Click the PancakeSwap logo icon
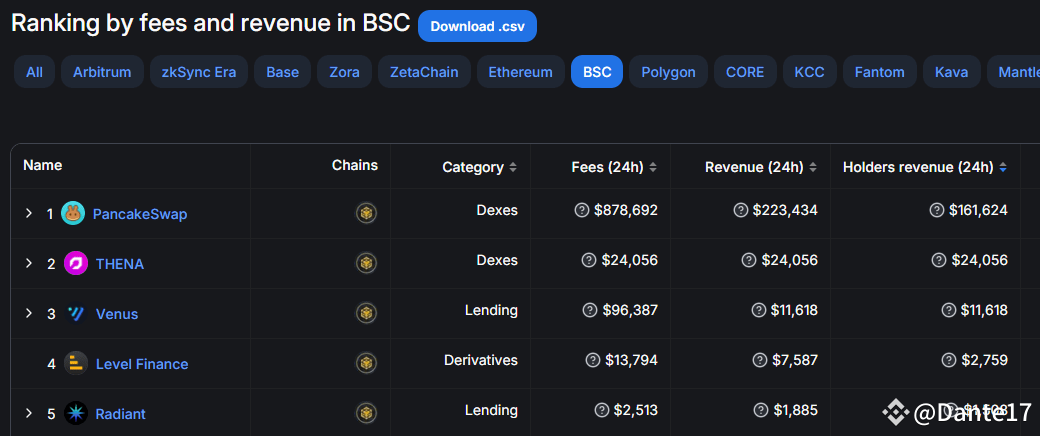1040x436 pixels. 73,214
